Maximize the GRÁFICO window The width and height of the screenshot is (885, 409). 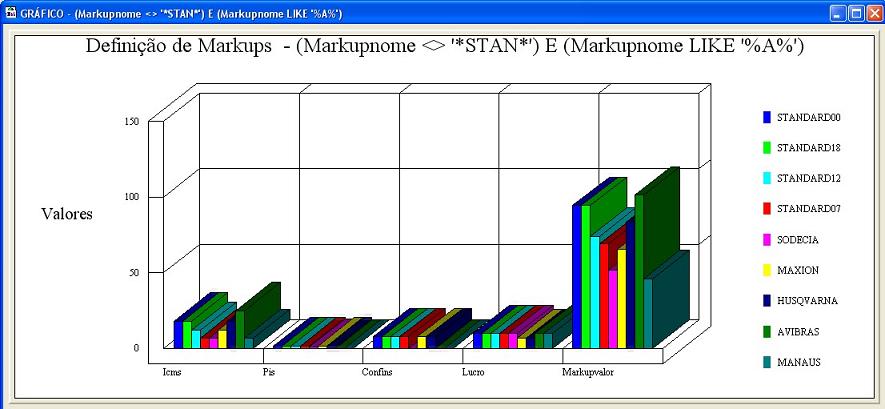[x=856, y=14]
